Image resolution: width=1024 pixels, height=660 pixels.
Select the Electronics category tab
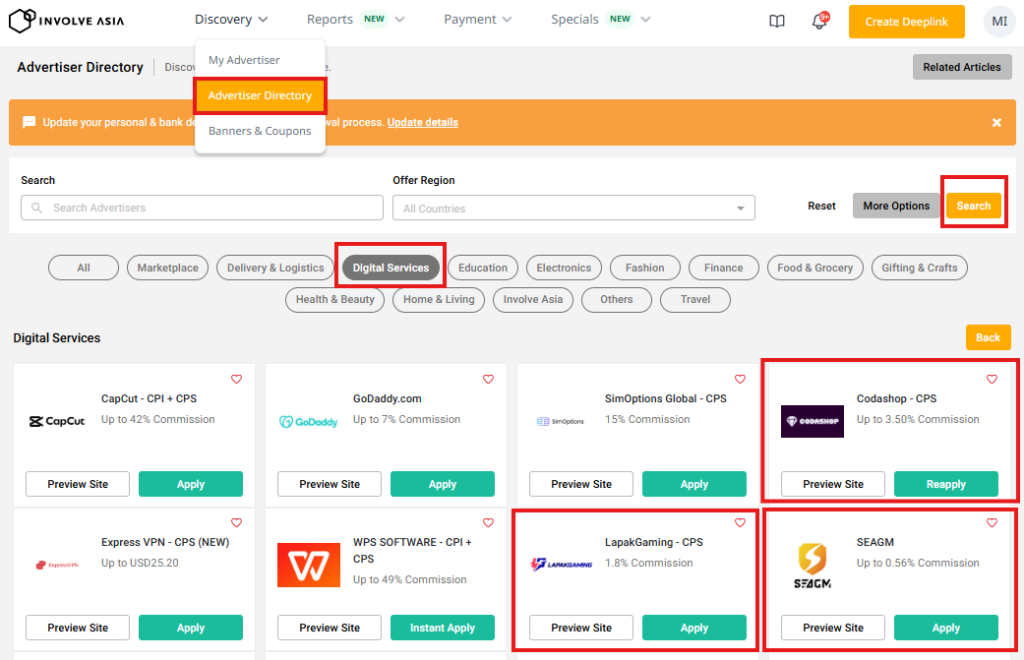(563, 268)
